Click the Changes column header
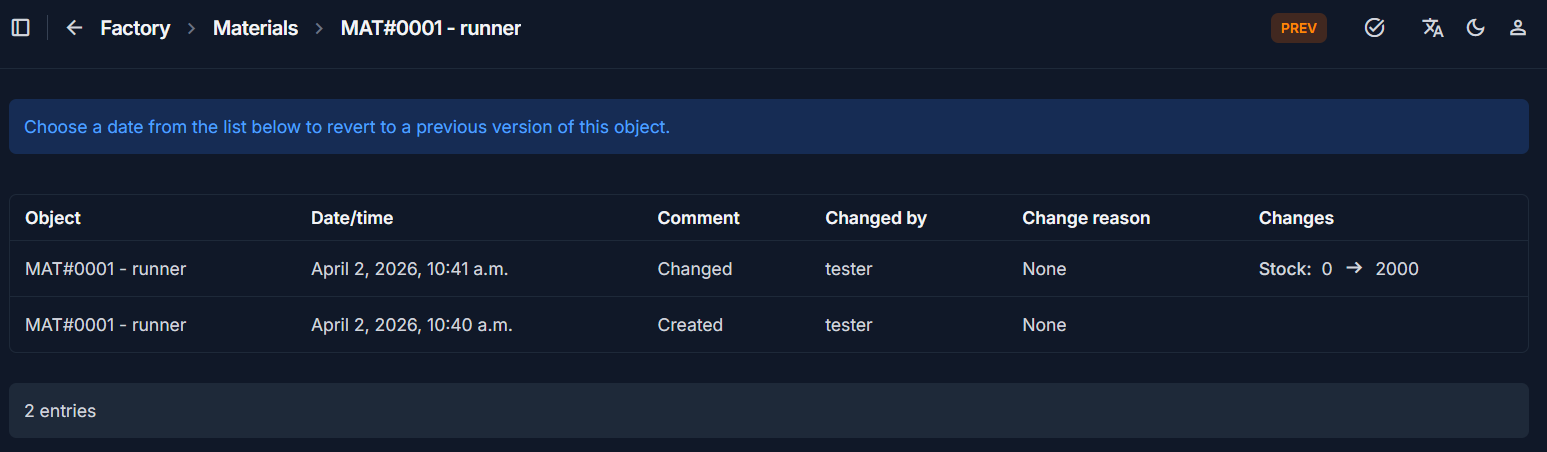Viewport: 1547px width, 452px height. click(1296, 218)
